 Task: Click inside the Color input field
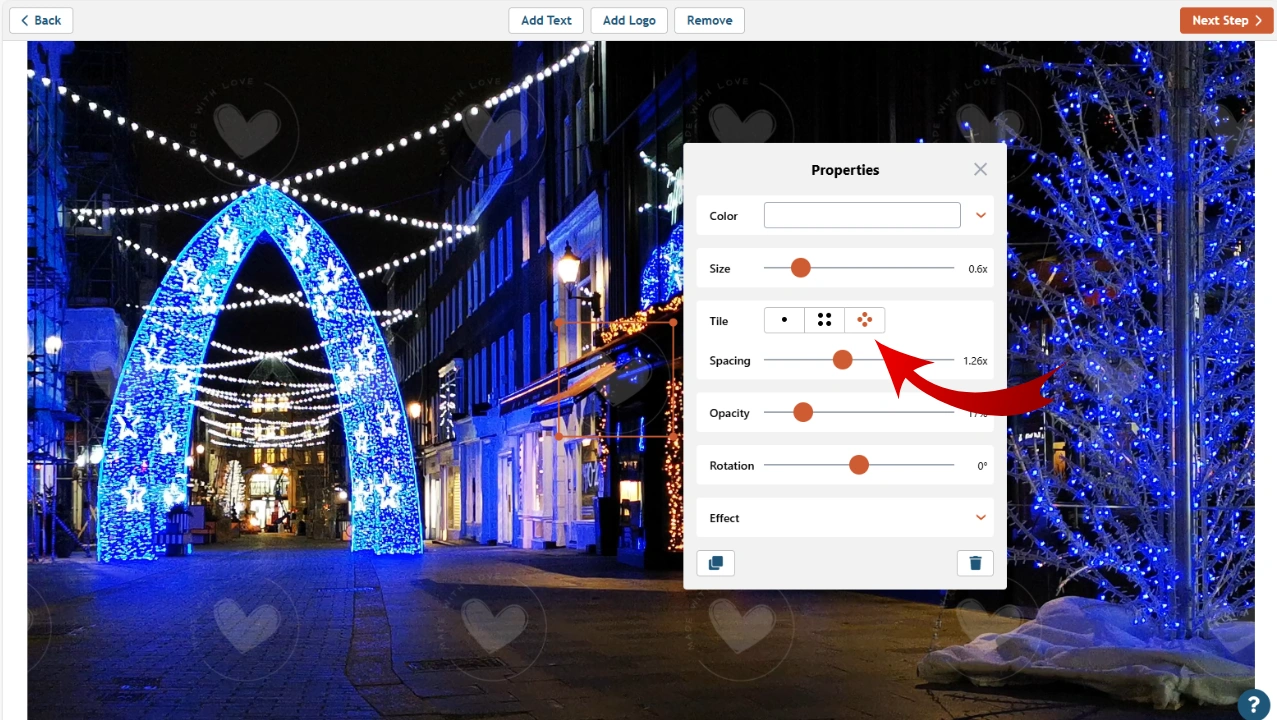[861, 214]
